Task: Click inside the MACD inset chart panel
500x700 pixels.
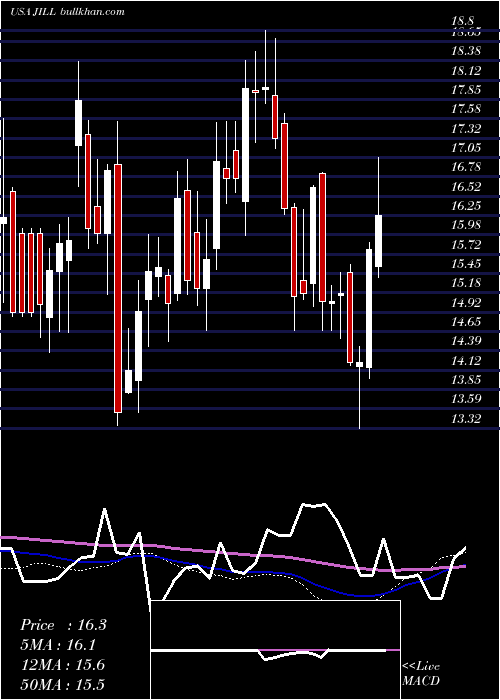Action: click(x=275, y=650)
